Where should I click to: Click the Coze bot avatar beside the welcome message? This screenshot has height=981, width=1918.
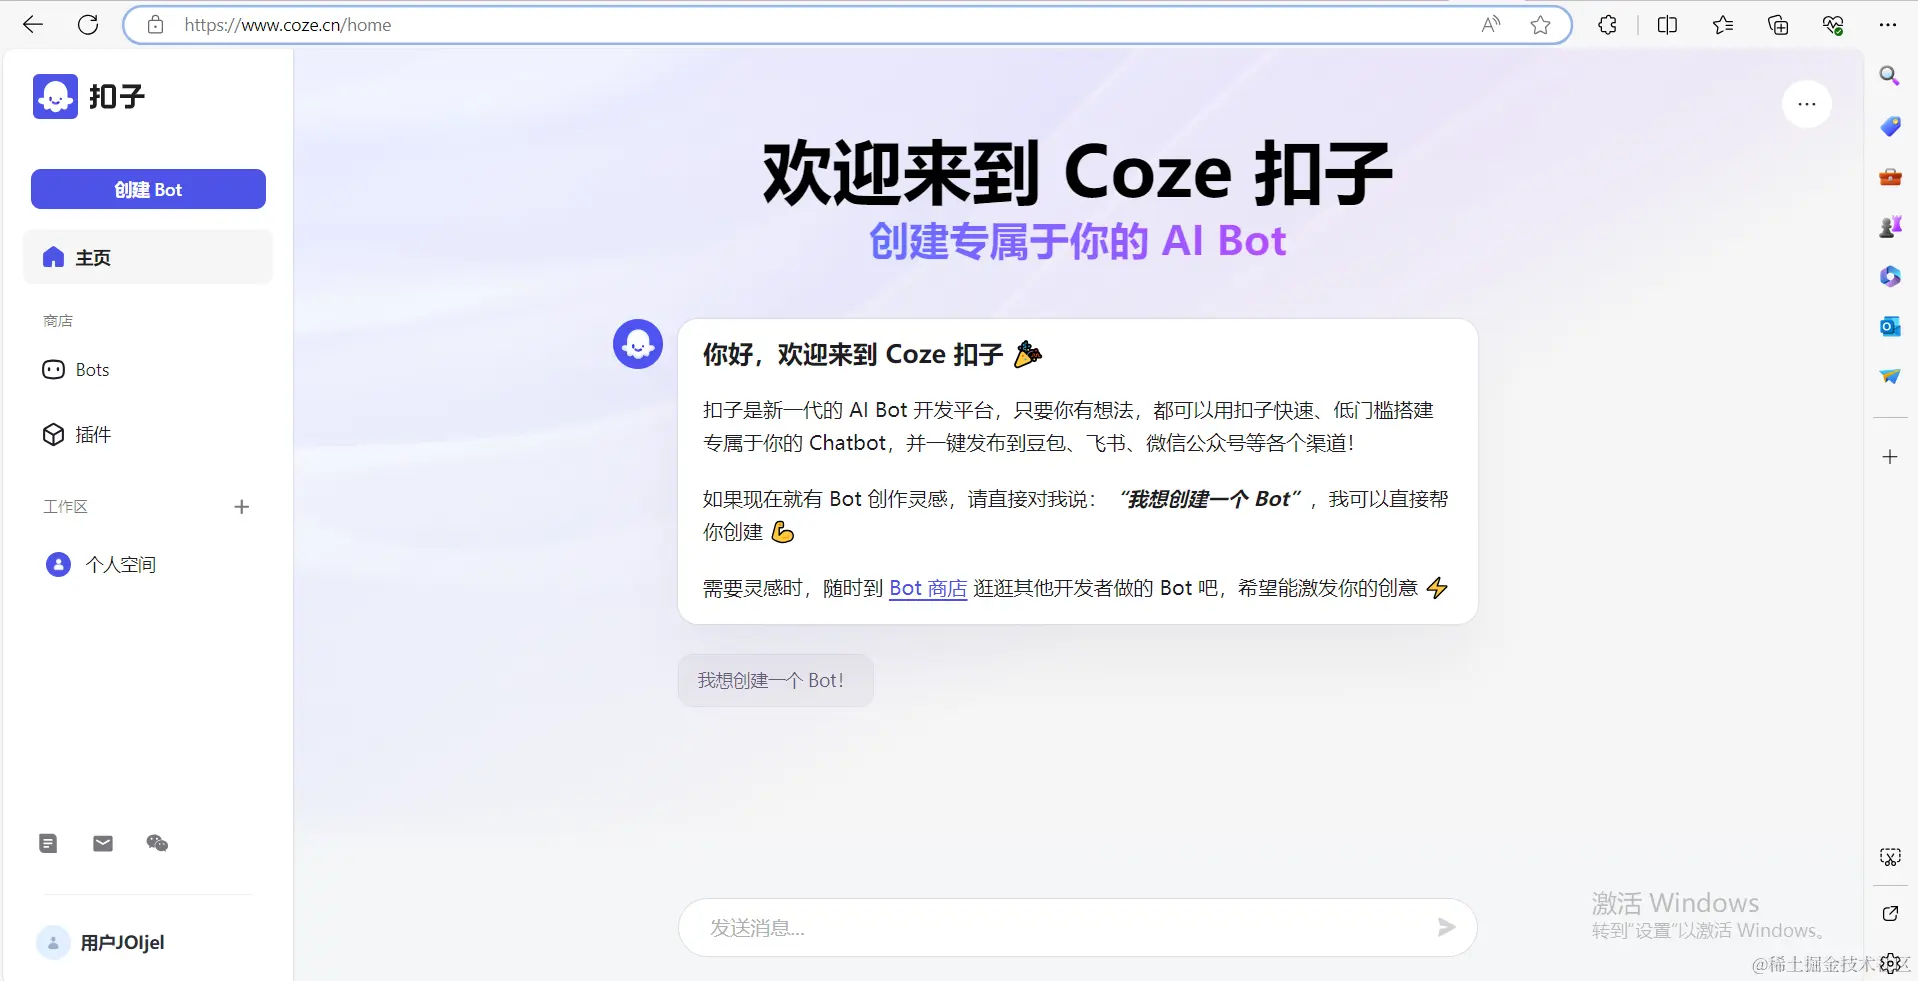point(638,344)
